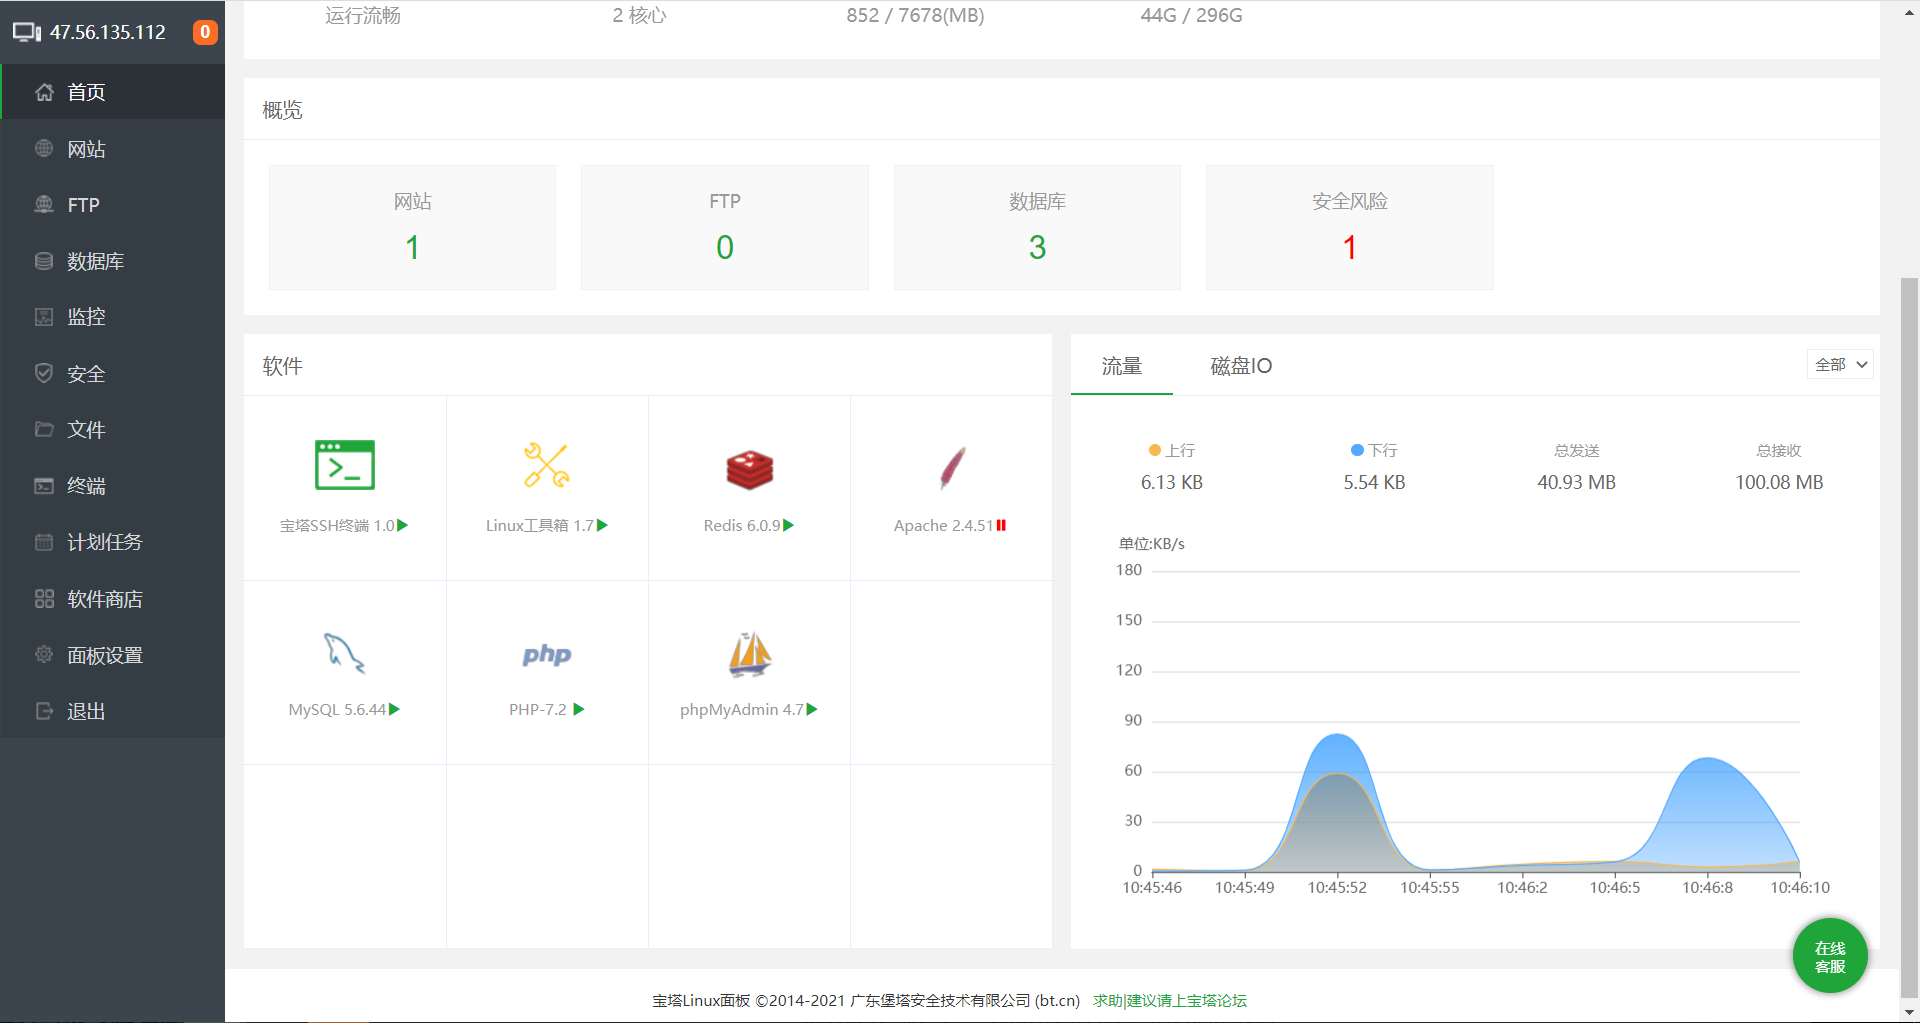Open the 在线客服 online support button
1920x1023 pixels.
coord(1829,957)
